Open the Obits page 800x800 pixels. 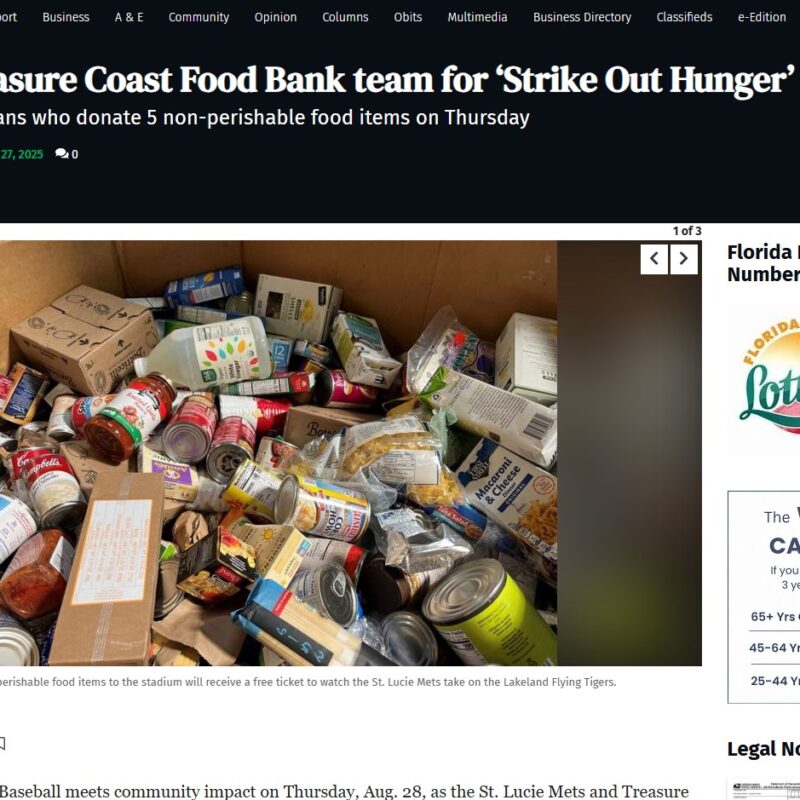pyautogui.click(x=408, y=17)
